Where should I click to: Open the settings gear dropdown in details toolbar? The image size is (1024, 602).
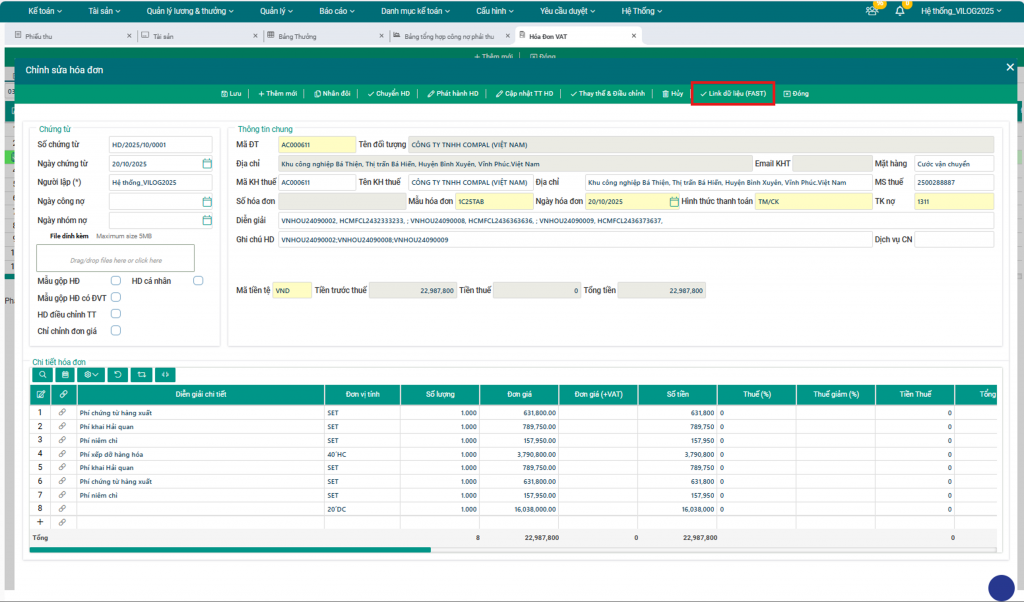(x=92, y=374)
